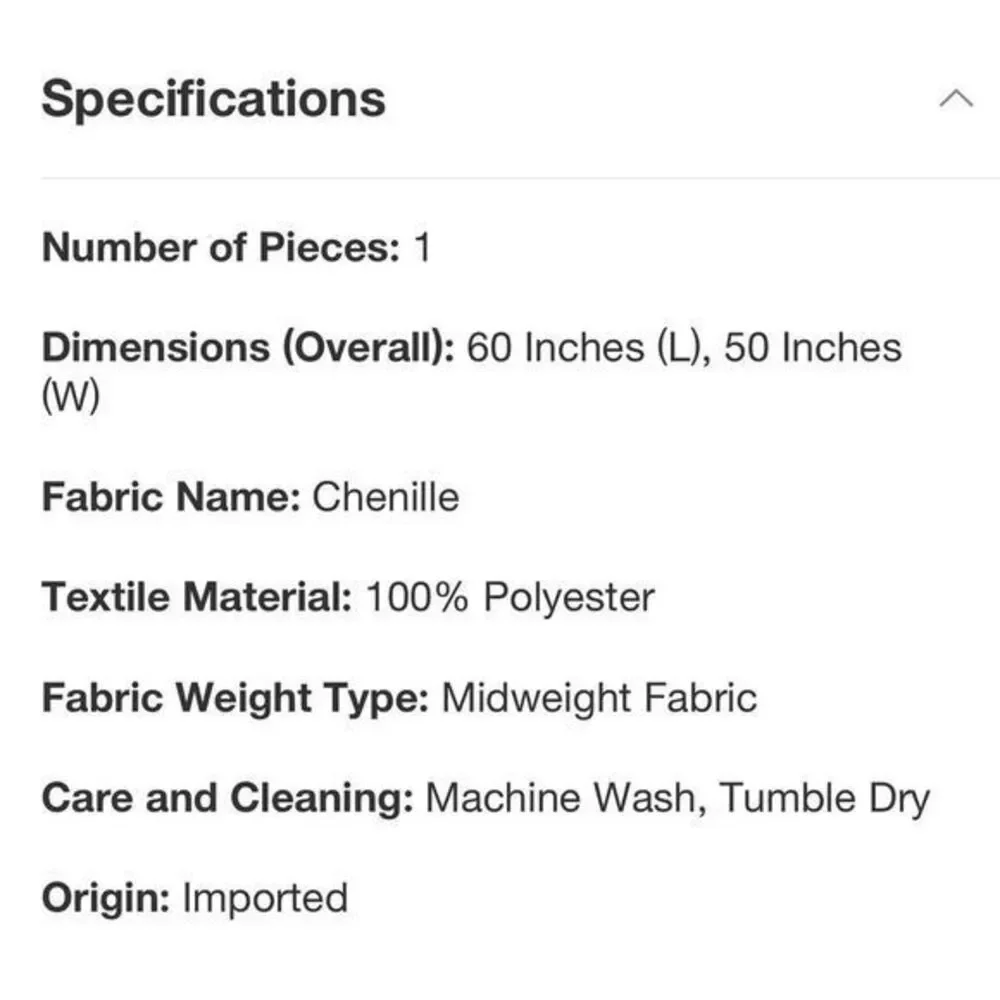Click the Specifications heading
The image size is (1000, 1000).
(214, 99)
